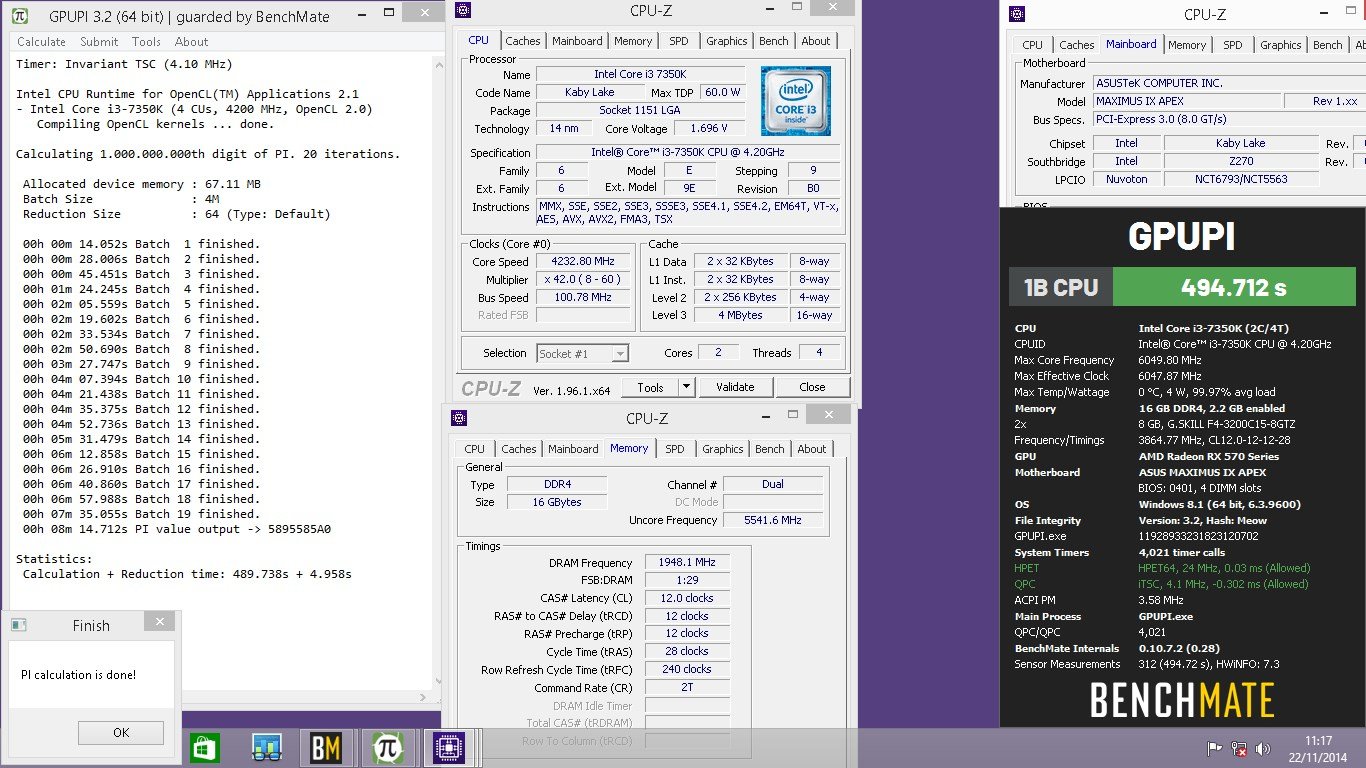
Task: Open the Calculate menu in GPUPI
Action: point(41,42)
